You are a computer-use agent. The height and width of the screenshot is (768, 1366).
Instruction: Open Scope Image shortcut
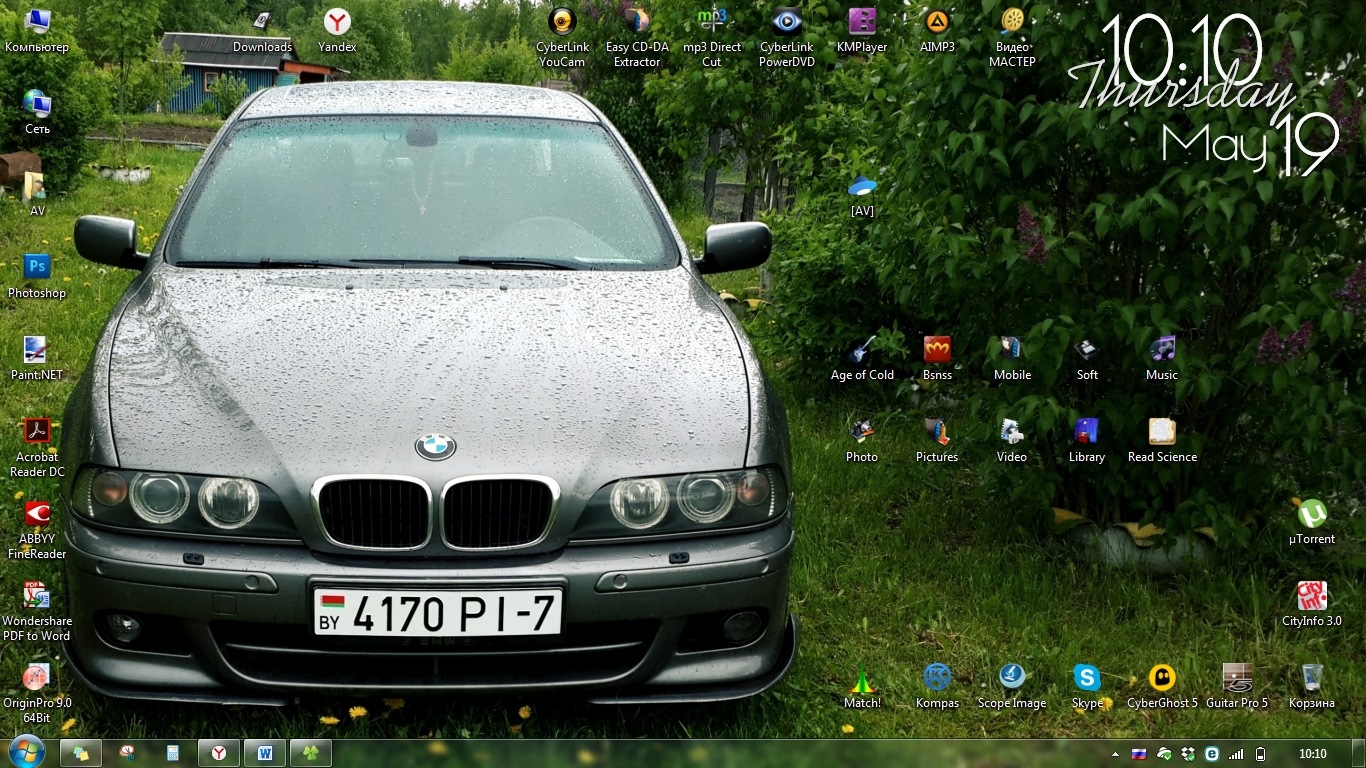point(1012,686)
